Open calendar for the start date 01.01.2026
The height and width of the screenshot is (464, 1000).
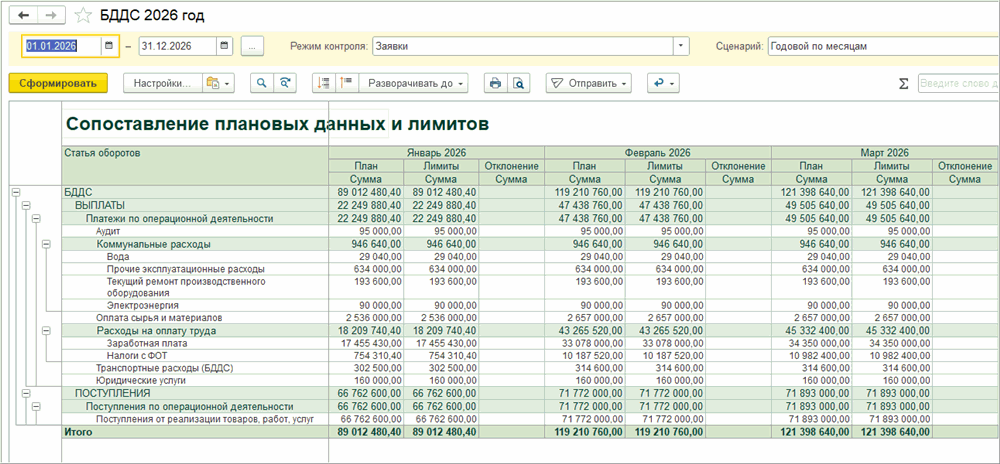[x=109, y=46]
